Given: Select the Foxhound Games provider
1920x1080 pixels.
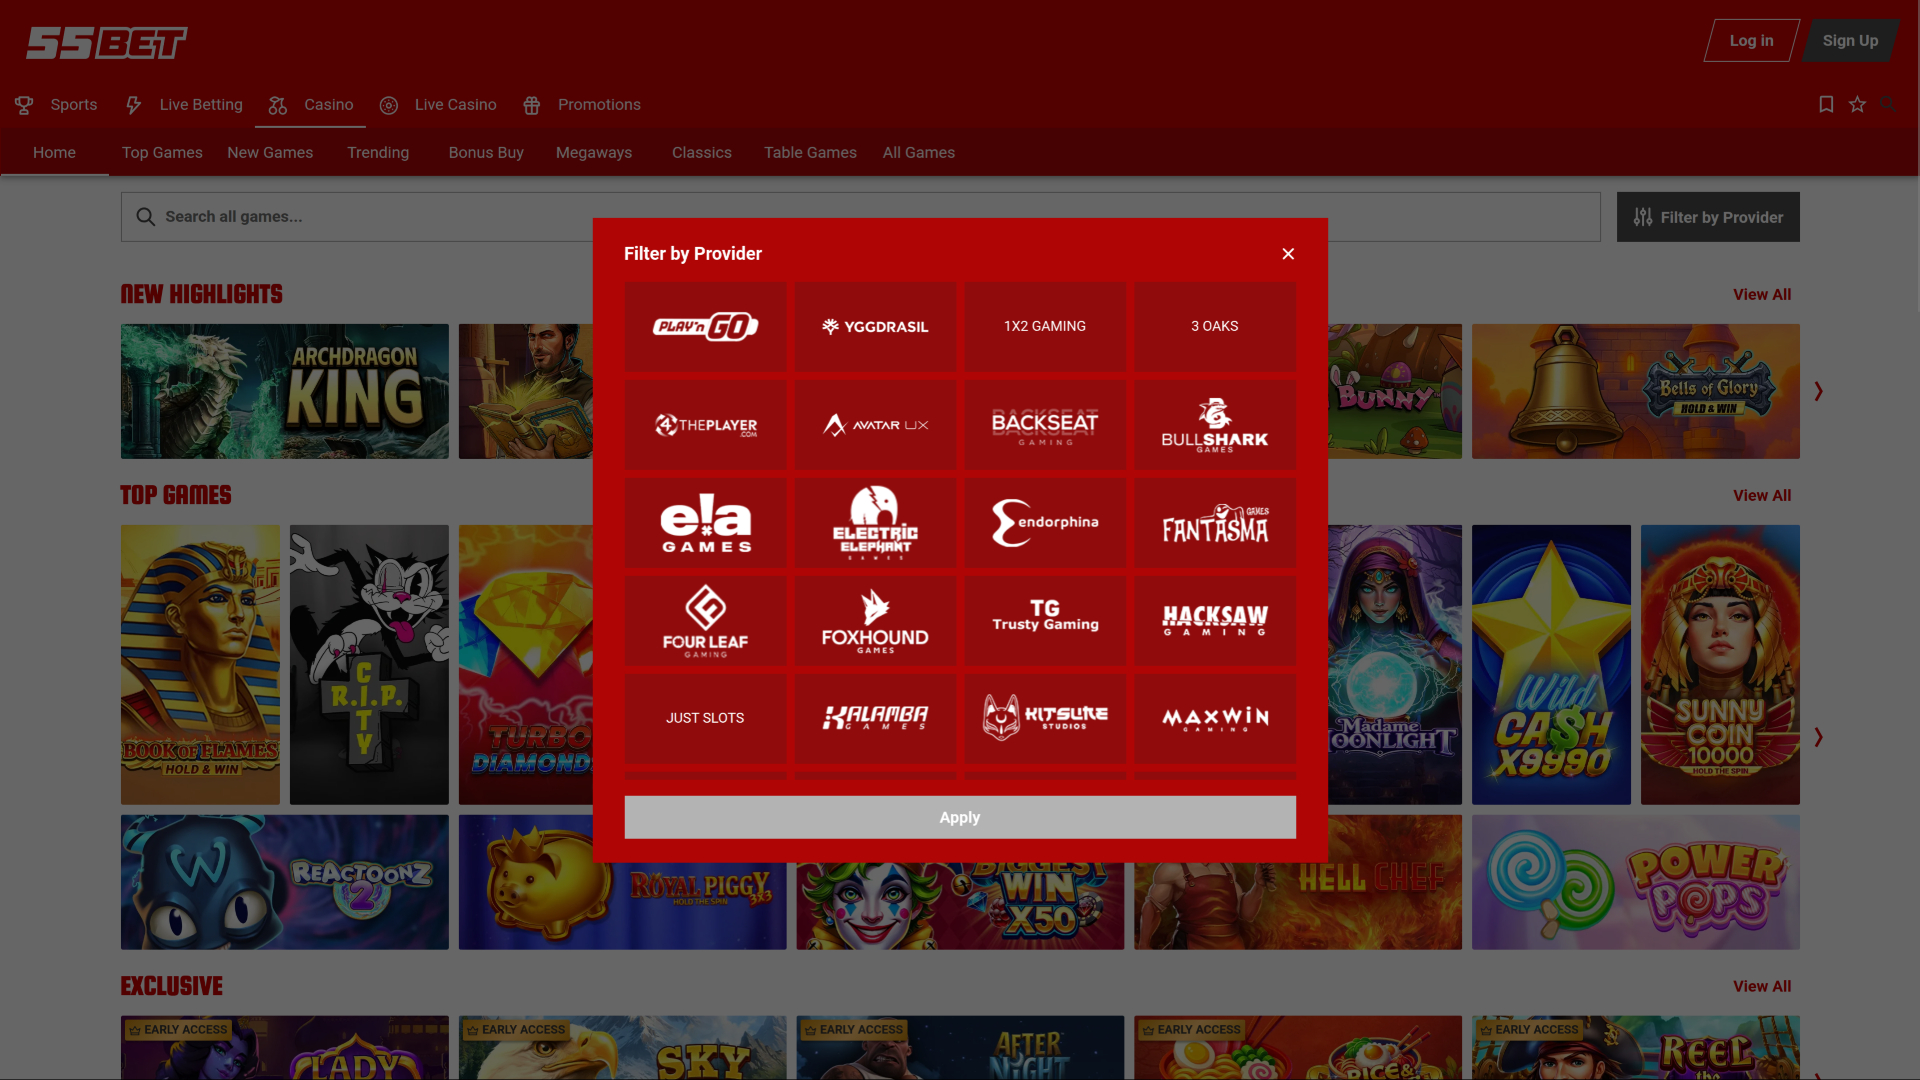Looking at the screenshot, I should point(875,620).
